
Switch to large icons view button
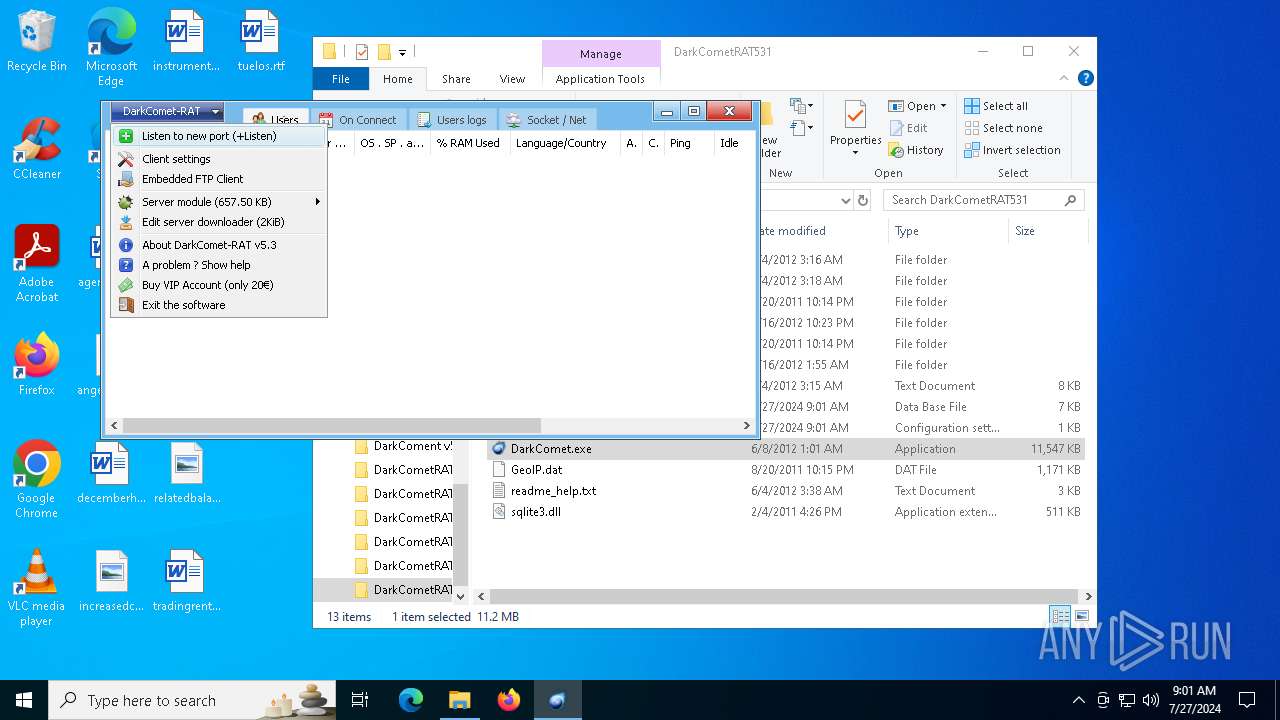click(x=1081, y=616)
